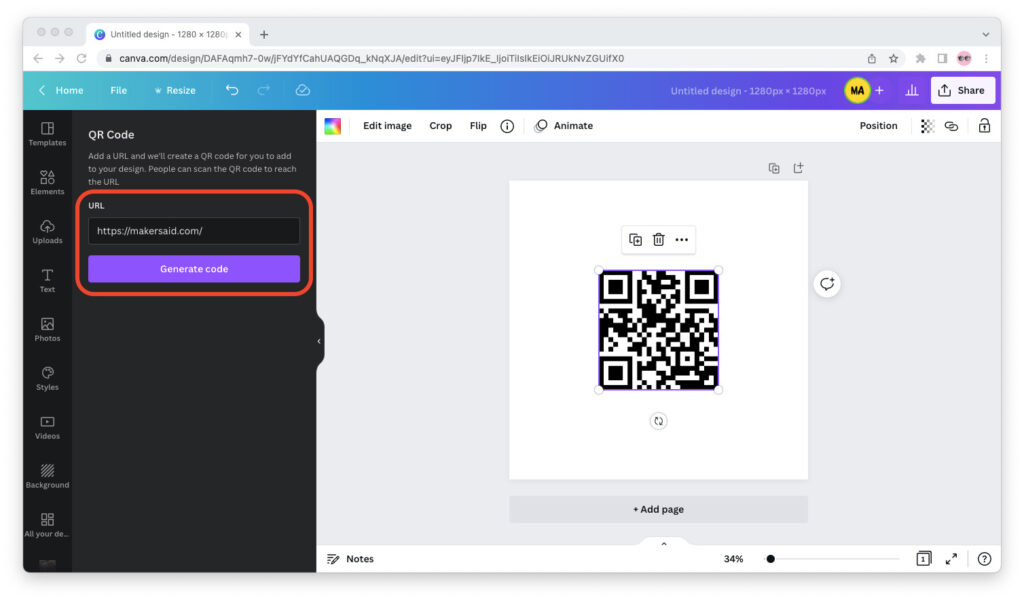Open the File menu
The height and width of the screenshot is (601, 1024).
click(x=118, y=90)
